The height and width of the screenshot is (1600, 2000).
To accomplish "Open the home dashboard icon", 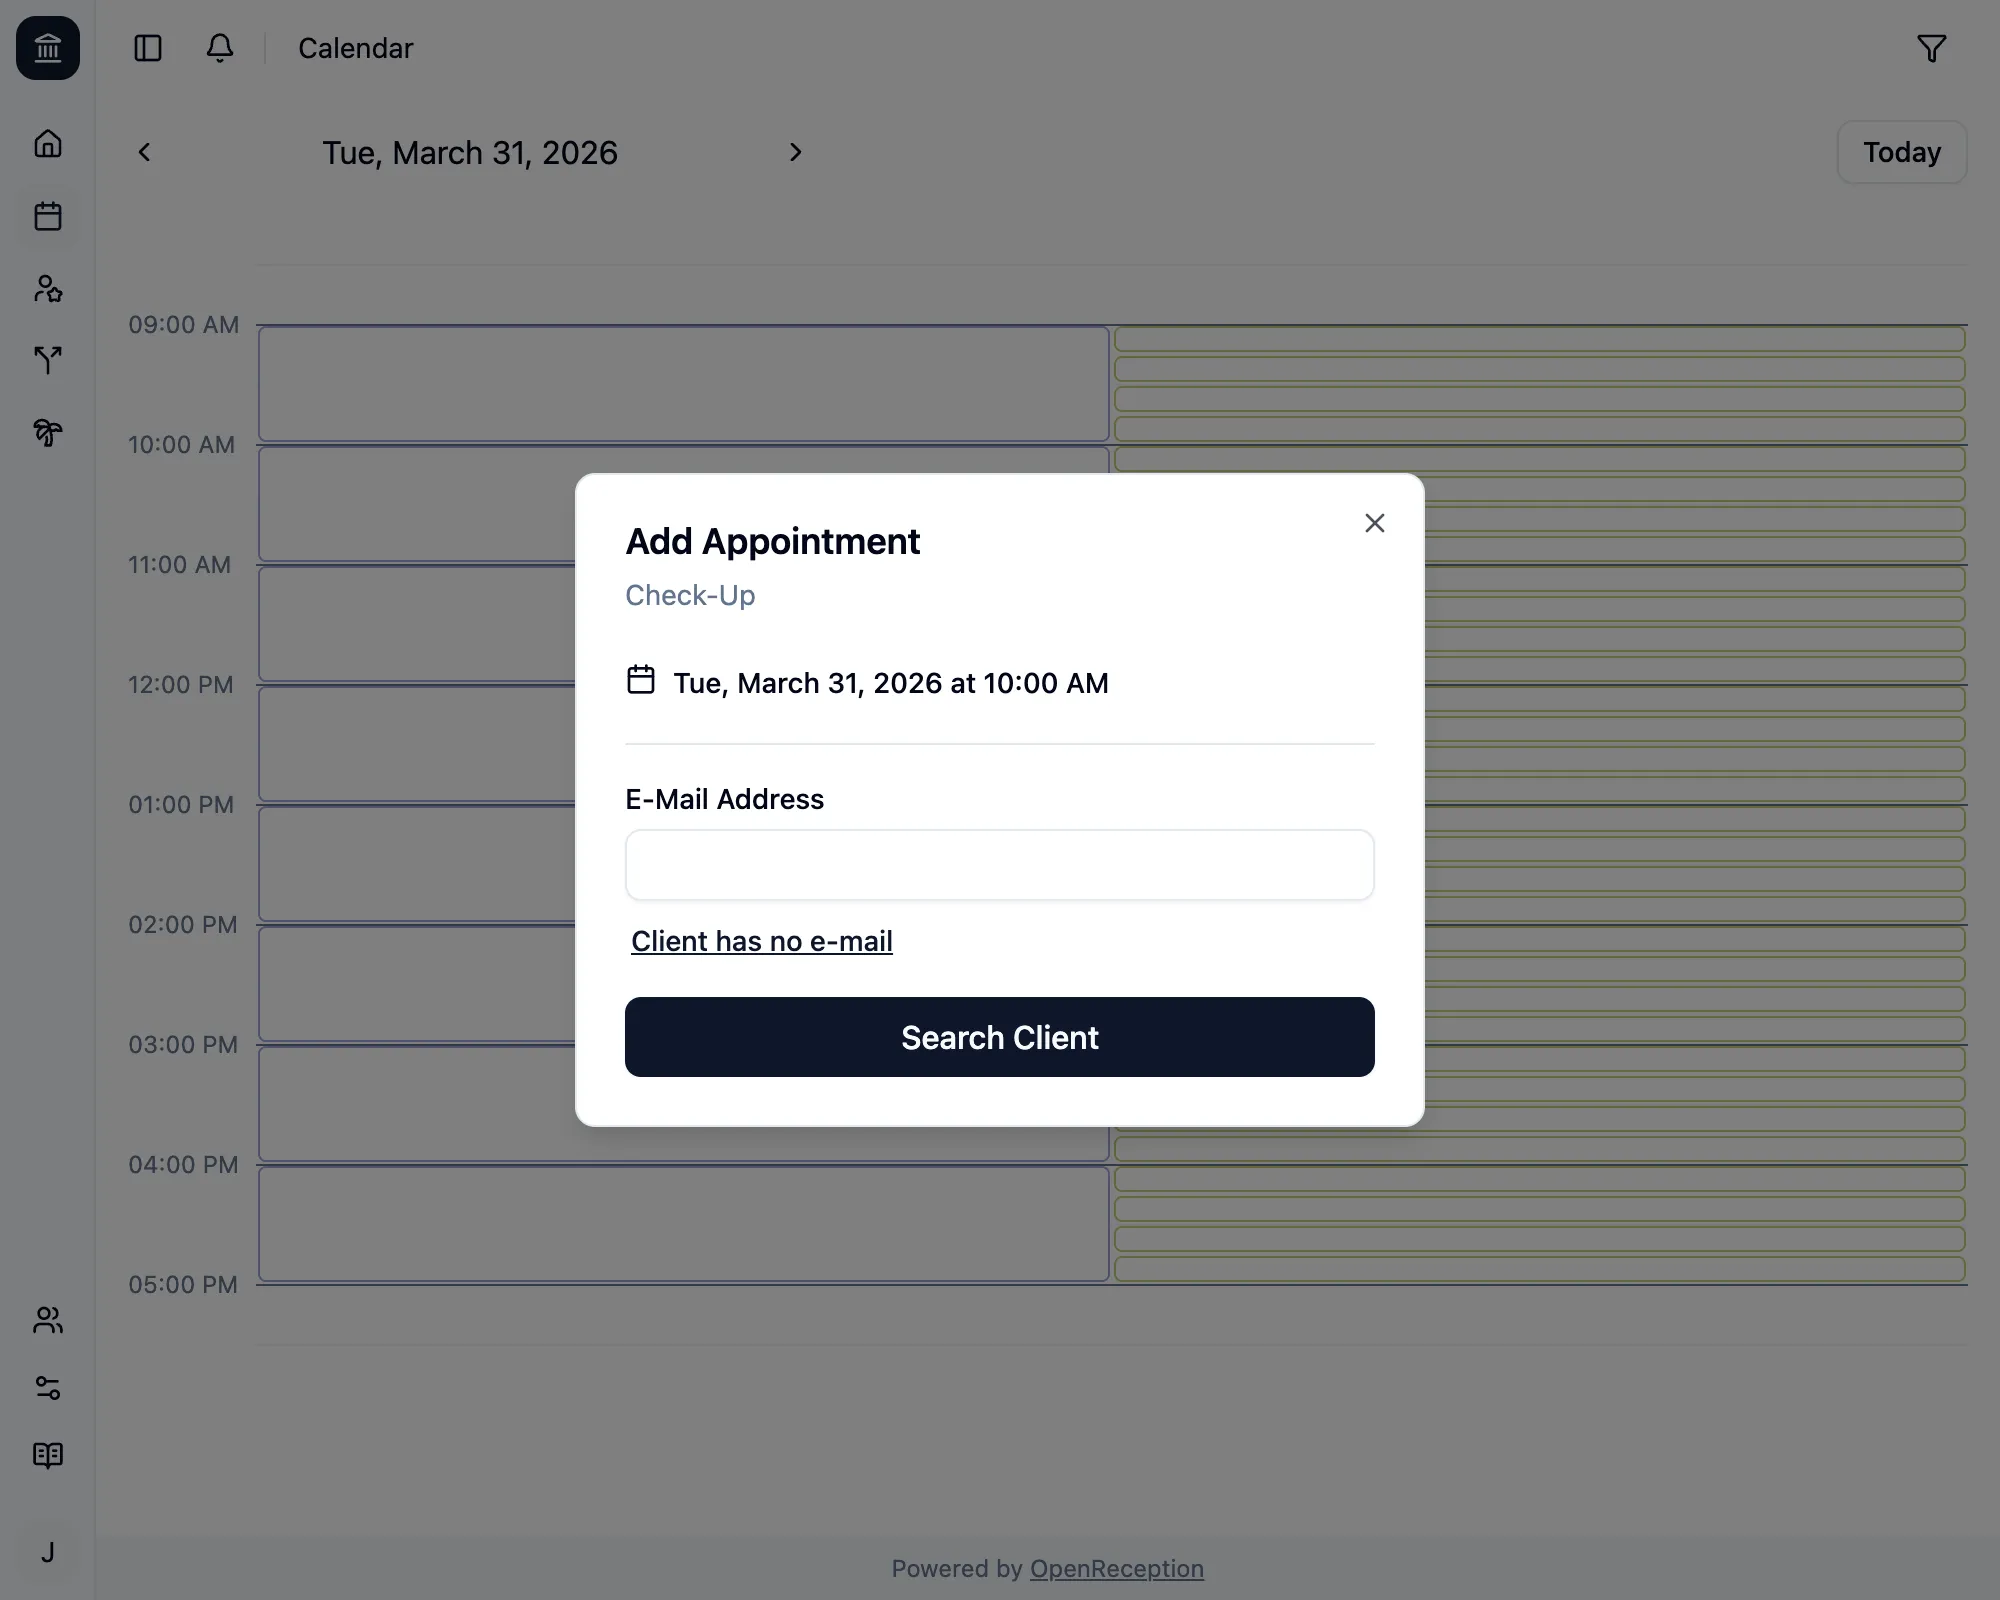I will [47, 143].
